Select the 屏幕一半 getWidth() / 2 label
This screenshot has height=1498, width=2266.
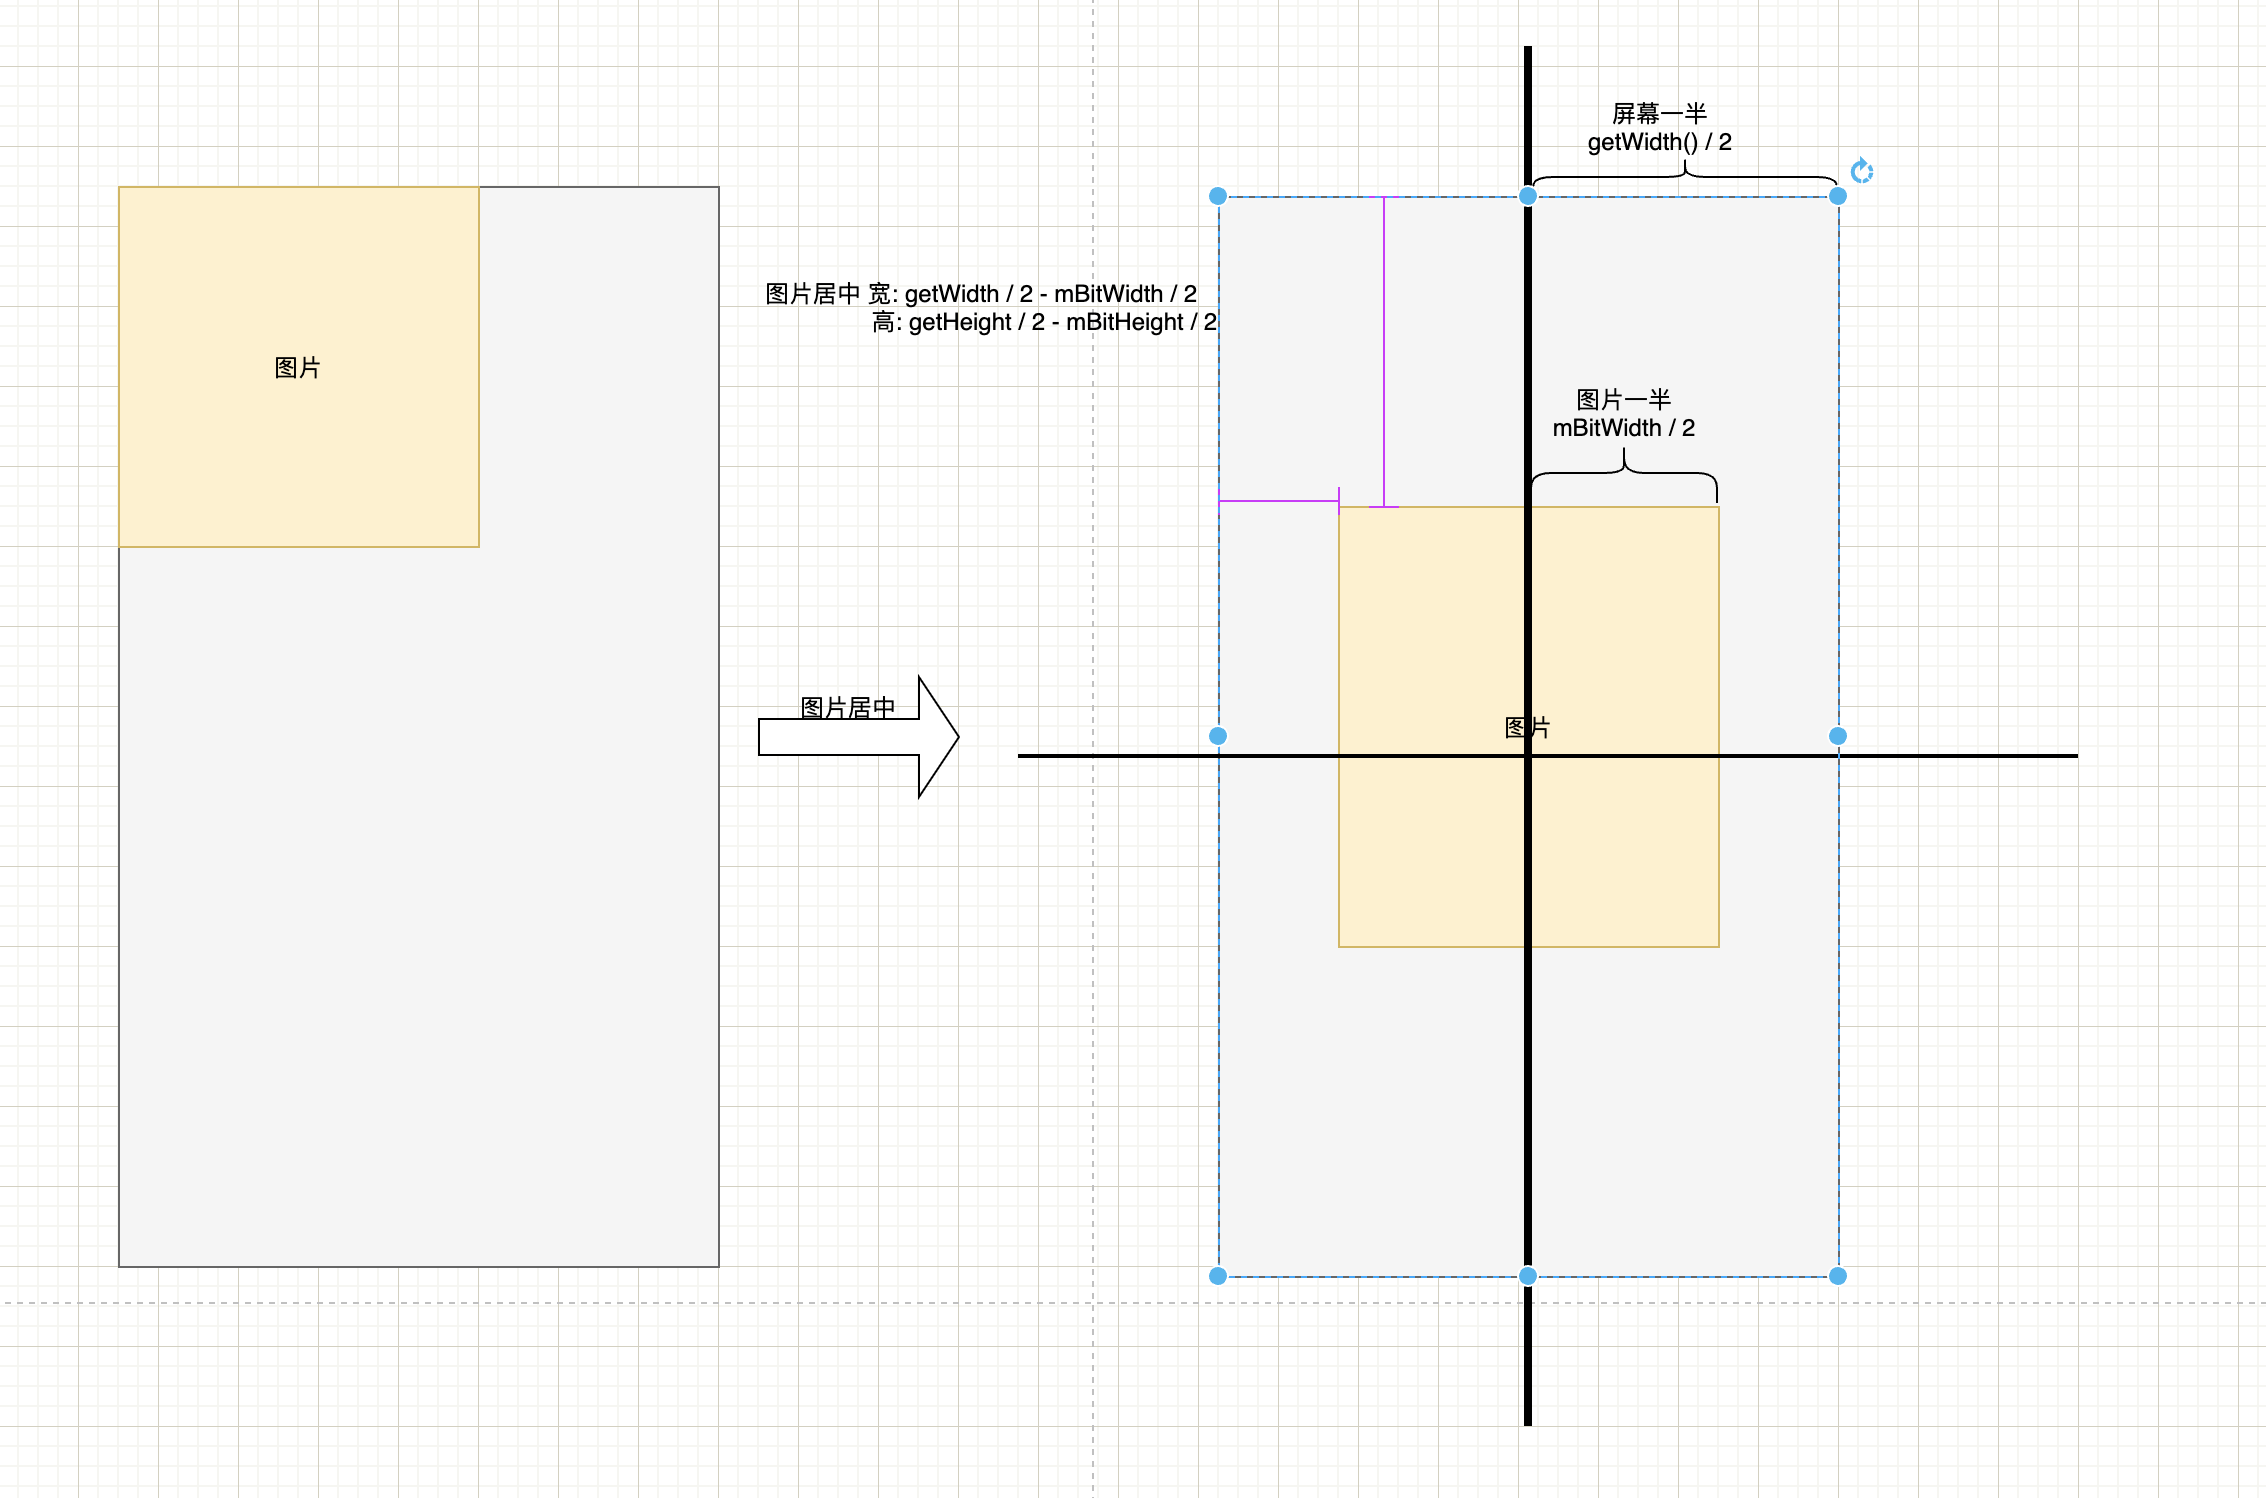(1662, 127)
